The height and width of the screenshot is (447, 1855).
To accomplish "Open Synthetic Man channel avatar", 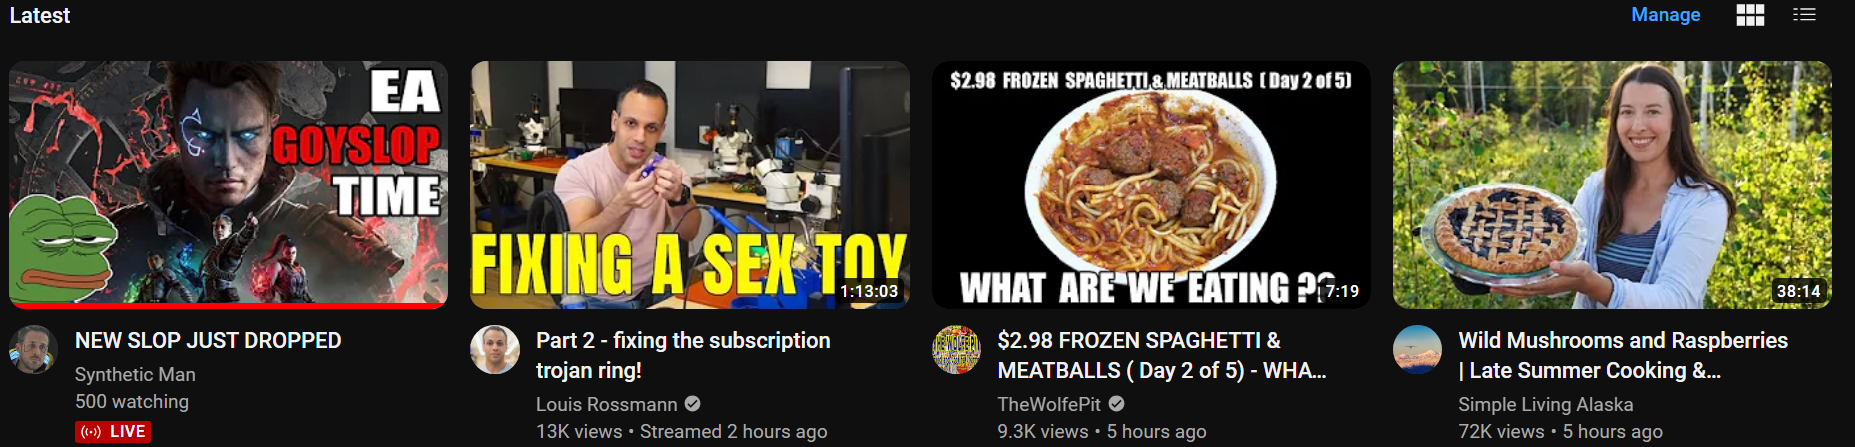I will tap(33, 350).
